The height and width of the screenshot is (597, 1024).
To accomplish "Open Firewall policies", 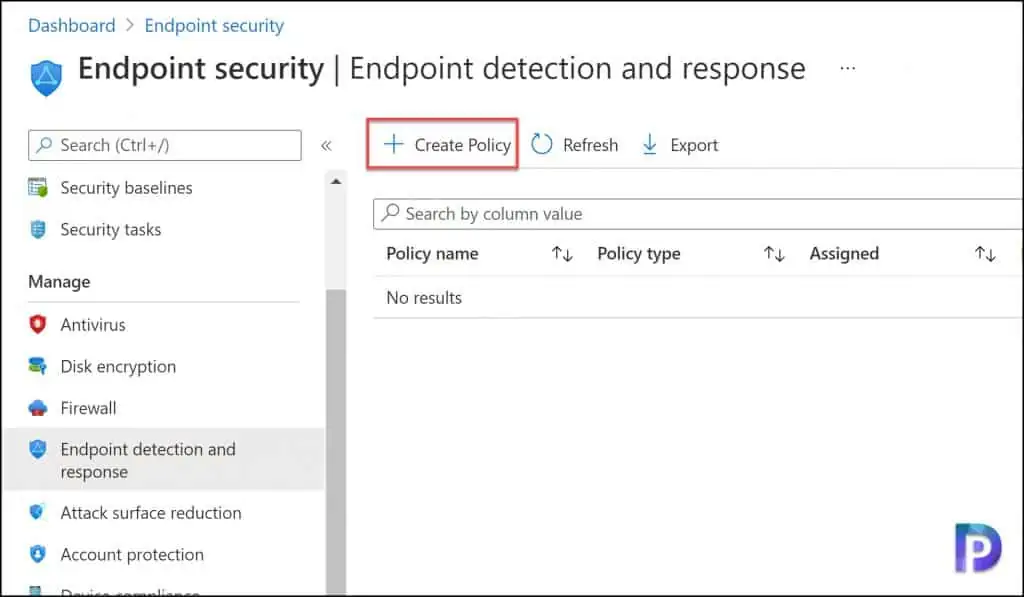I will pos(88,408).
